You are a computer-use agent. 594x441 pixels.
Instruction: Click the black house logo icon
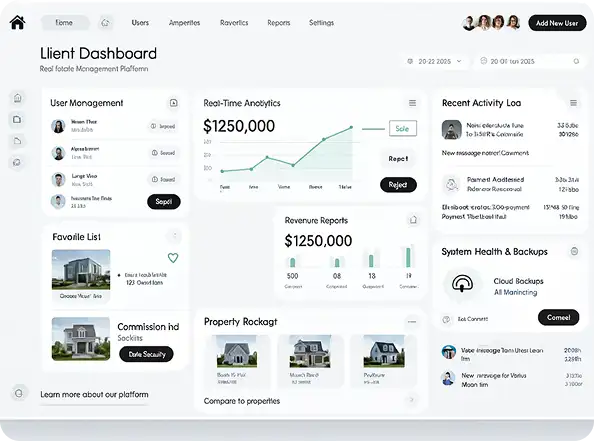click(17, 22)
